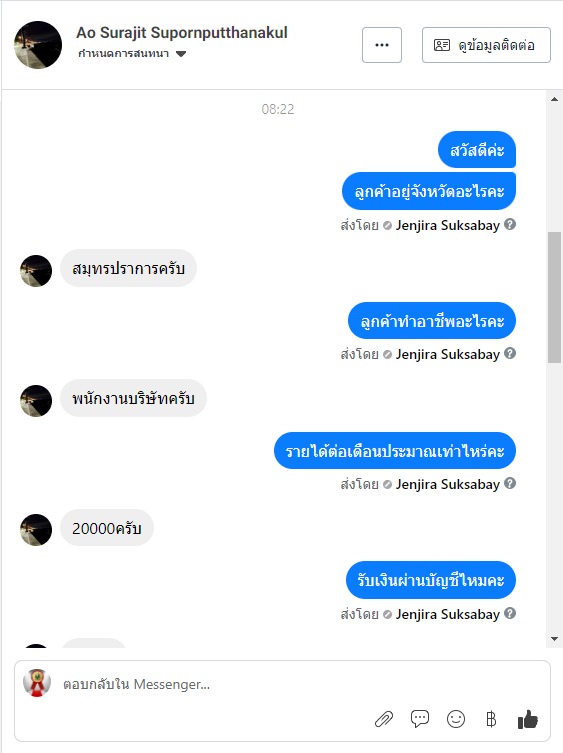Screen dimensions: 563x753
Task: Click the 20000ครับ message bubble
Action: (107, 528)
